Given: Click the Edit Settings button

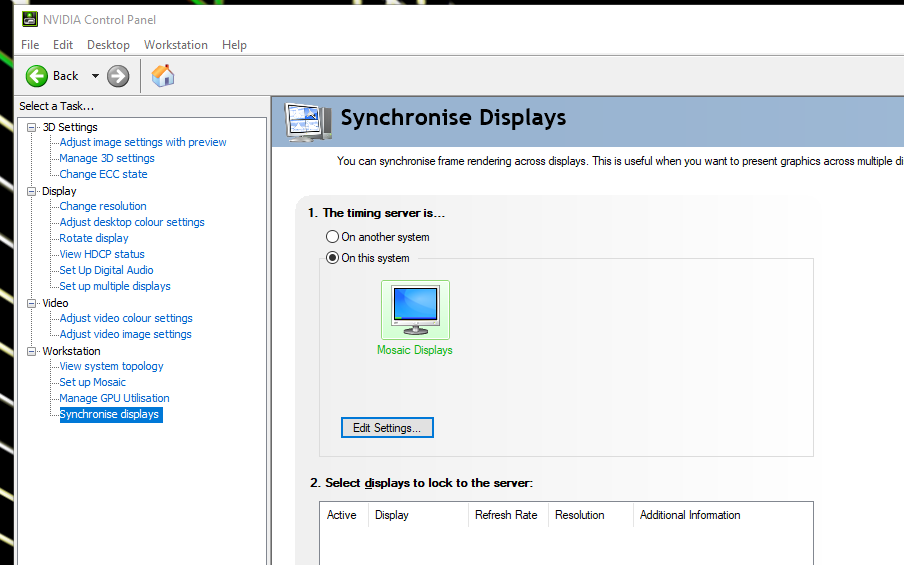Looking at the screenshot, I should point(387,428).
